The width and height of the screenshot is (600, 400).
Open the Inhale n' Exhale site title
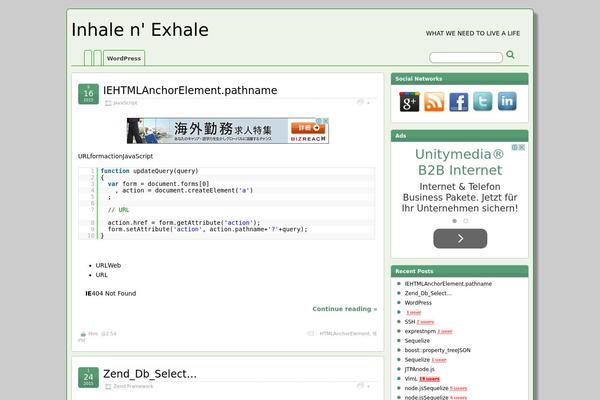tap(140, 30)
